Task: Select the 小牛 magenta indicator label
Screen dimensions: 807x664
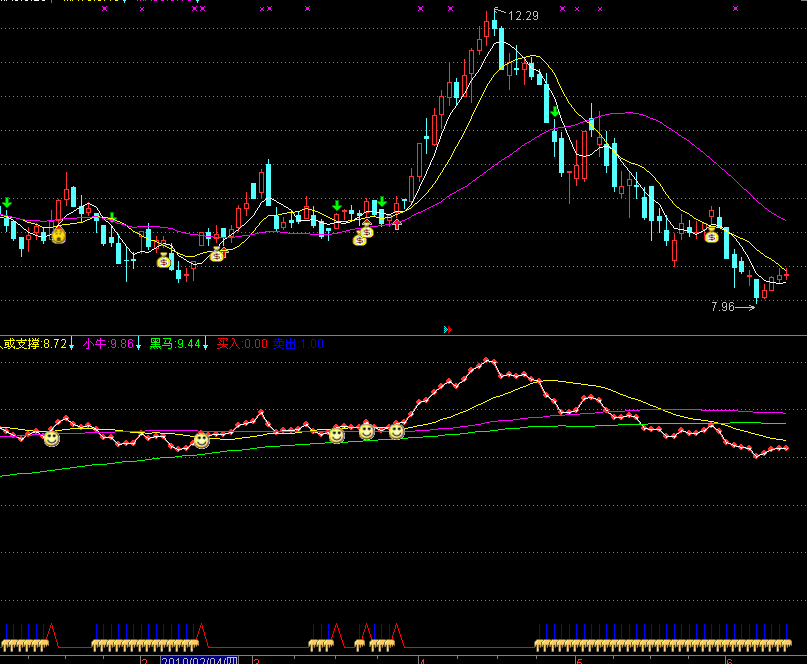Action: 94,344
